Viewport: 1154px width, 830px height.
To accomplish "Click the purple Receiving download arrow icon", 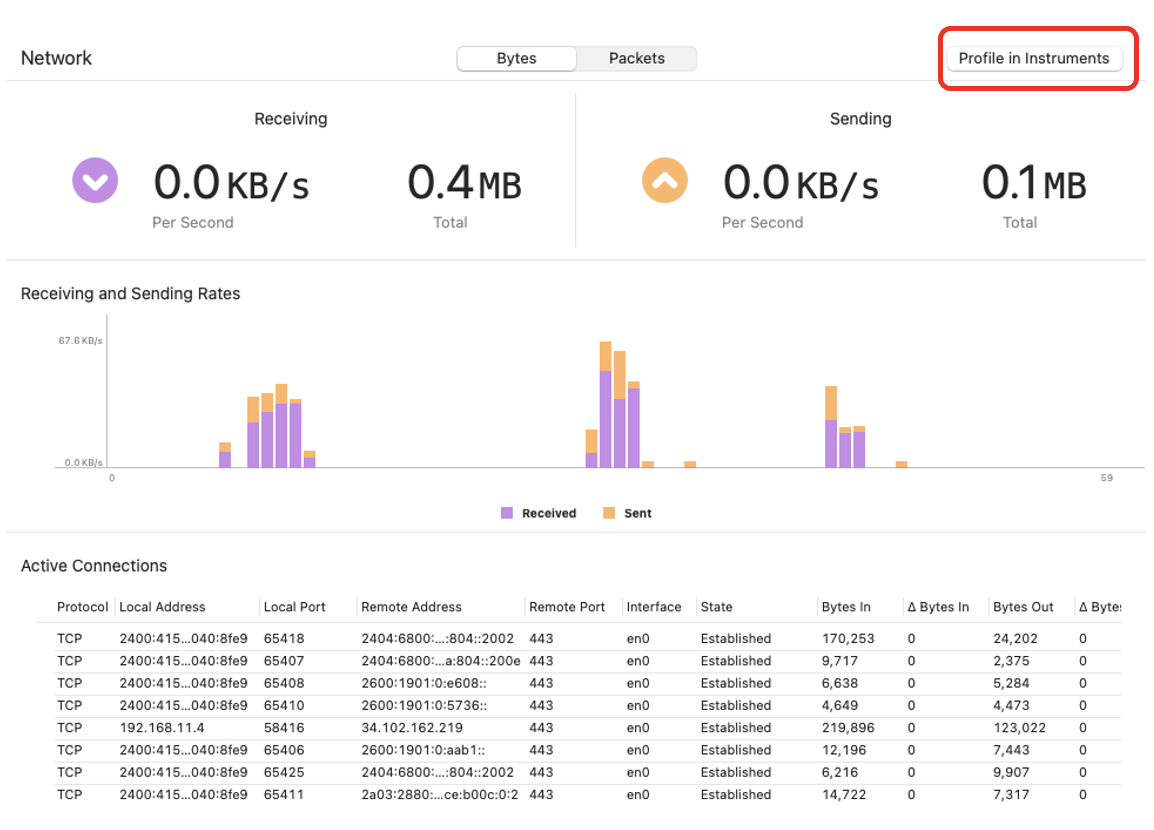I will [x=95, y=180].
